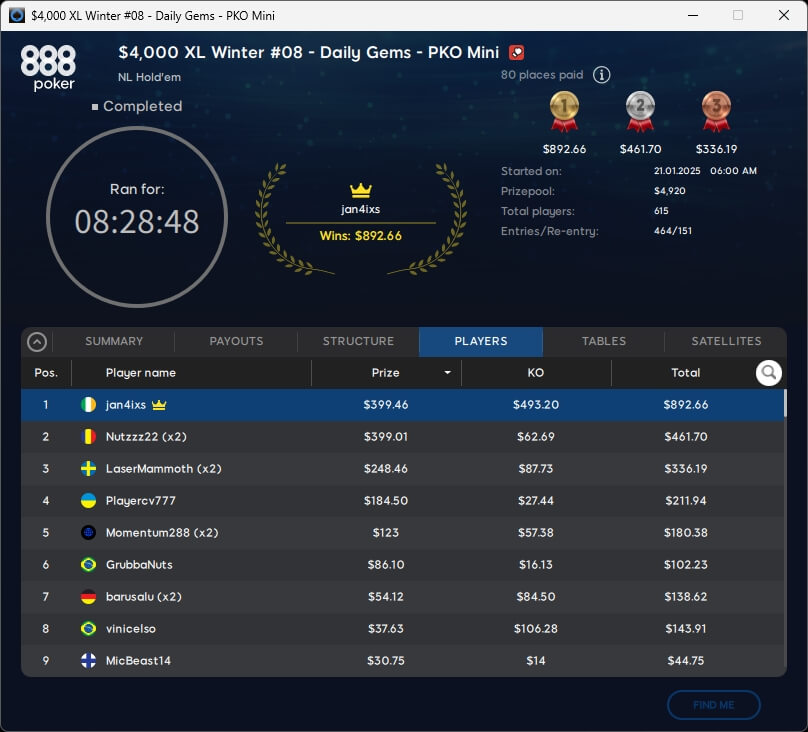Click the winner crown icon above jan4ixs
This screenshot has height=732, width=808.
[x=361, y=190]
